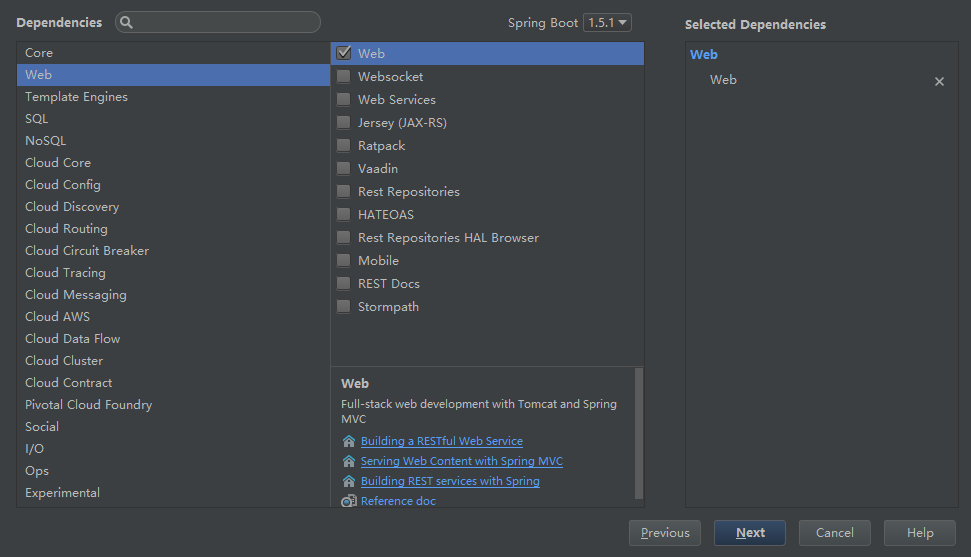Open the Template Engines category
This screenshot has height=557, width=971.
click(173, 97)
